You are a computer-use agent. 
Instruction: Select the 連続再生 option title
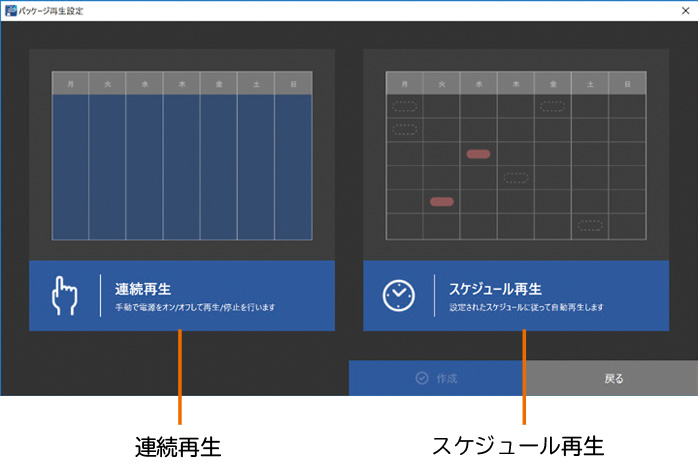pyautogui.click(x=145, y=289)
